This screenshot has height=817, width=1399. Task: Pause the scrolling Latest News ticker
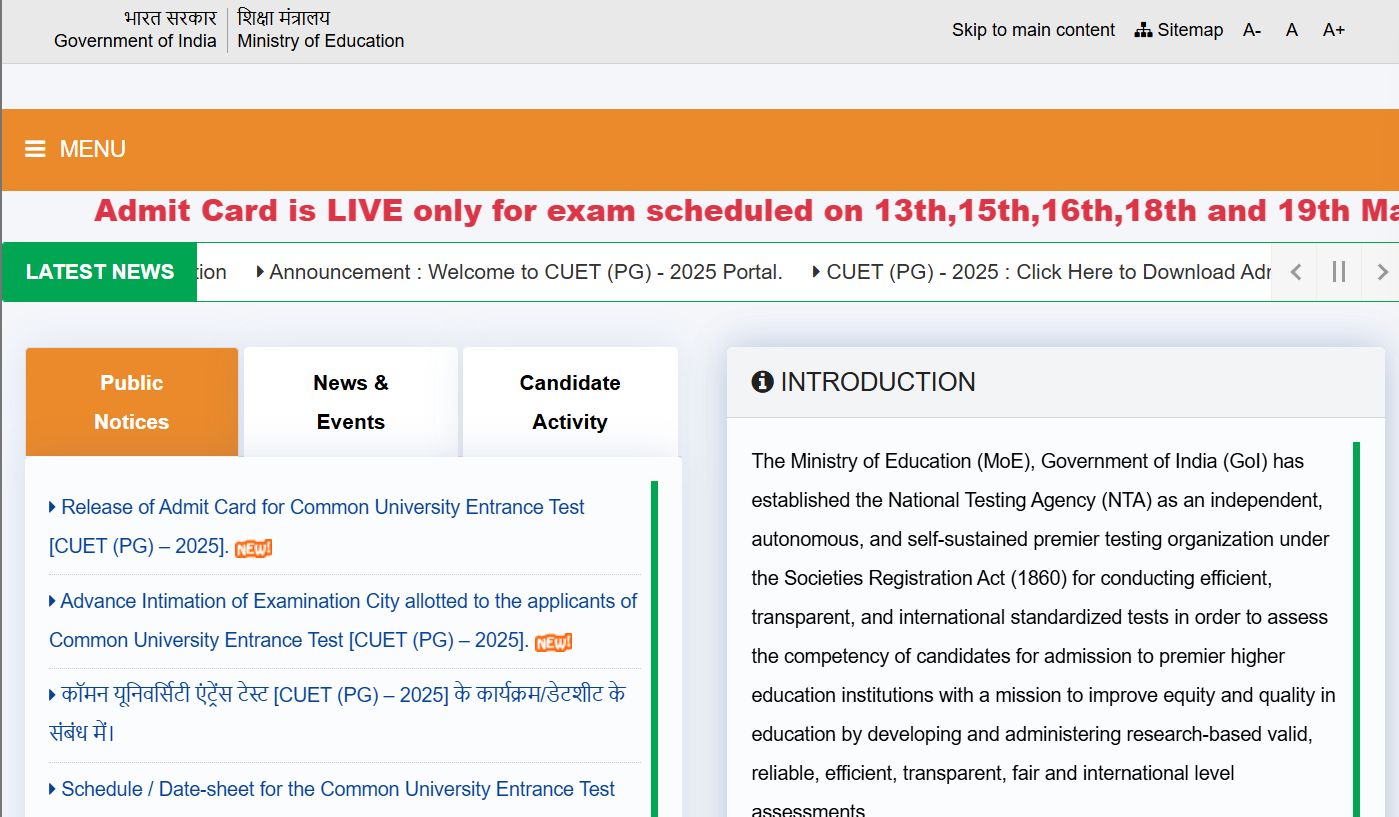pos(1339,271)
